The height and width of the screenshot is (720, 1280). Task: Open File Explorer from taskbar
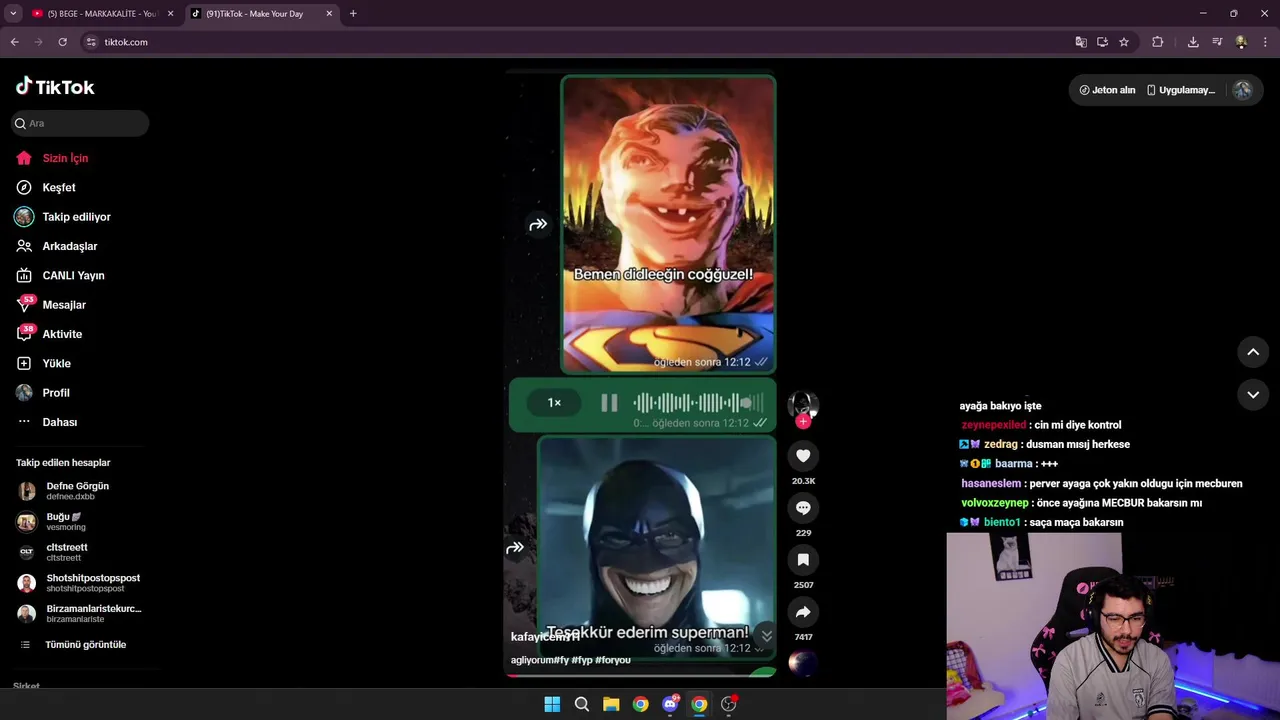tap(611, 704)
